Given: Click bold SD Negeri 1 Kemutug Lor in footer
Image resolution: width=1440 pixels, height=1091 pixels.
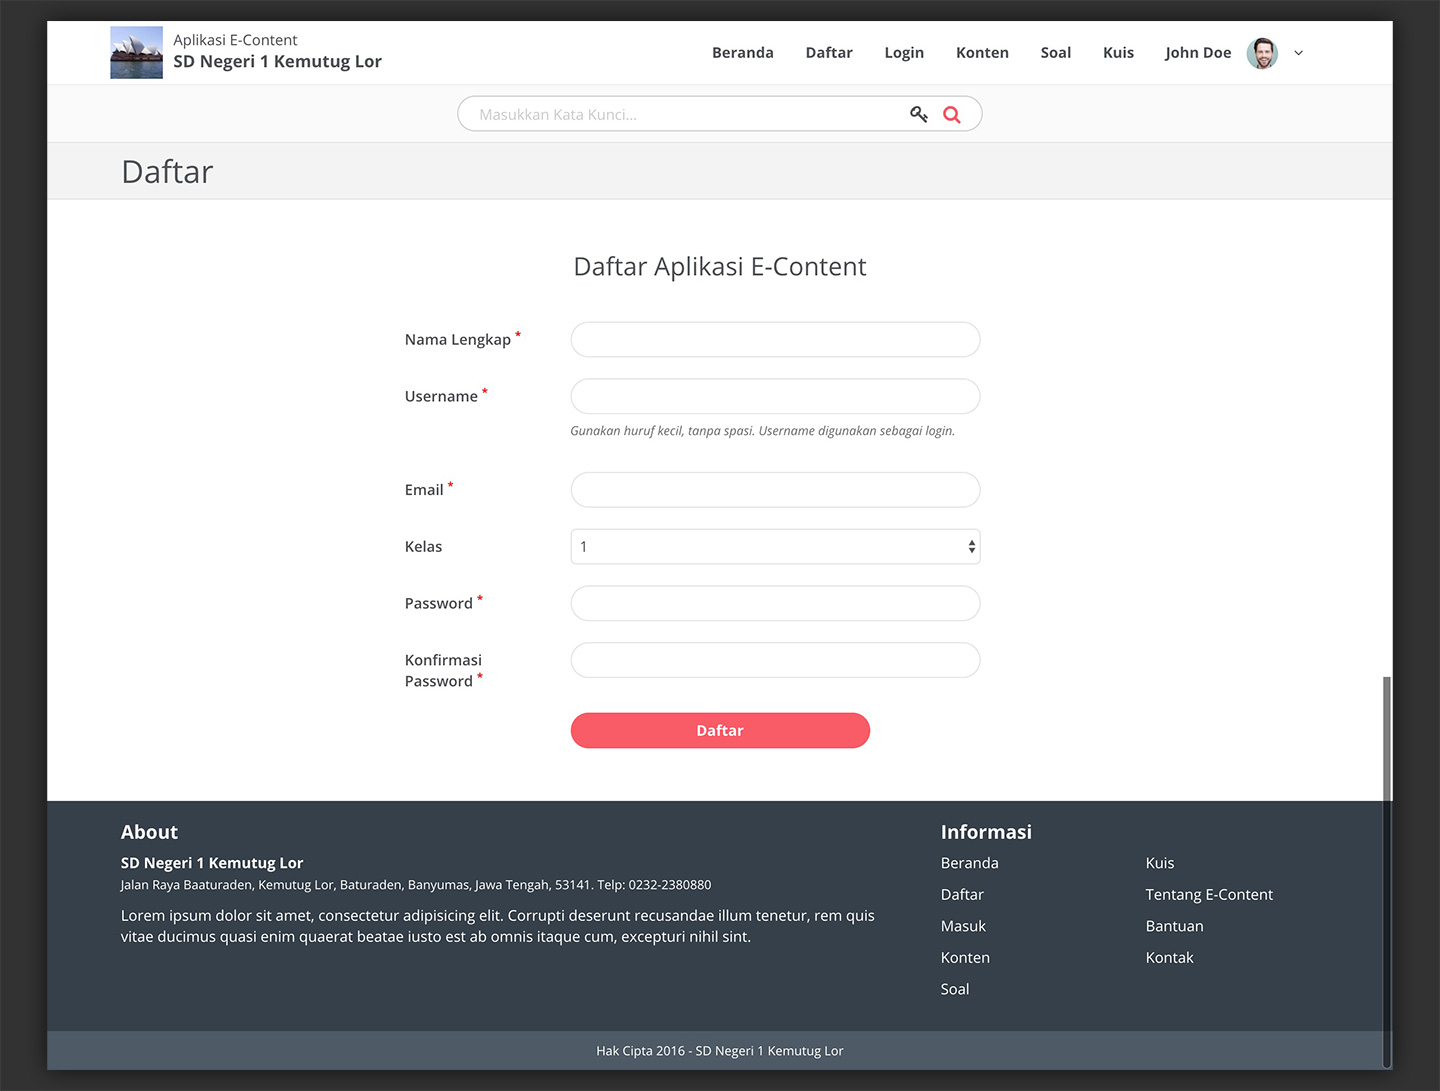Looking at the screenshot, I should [212, 863].
